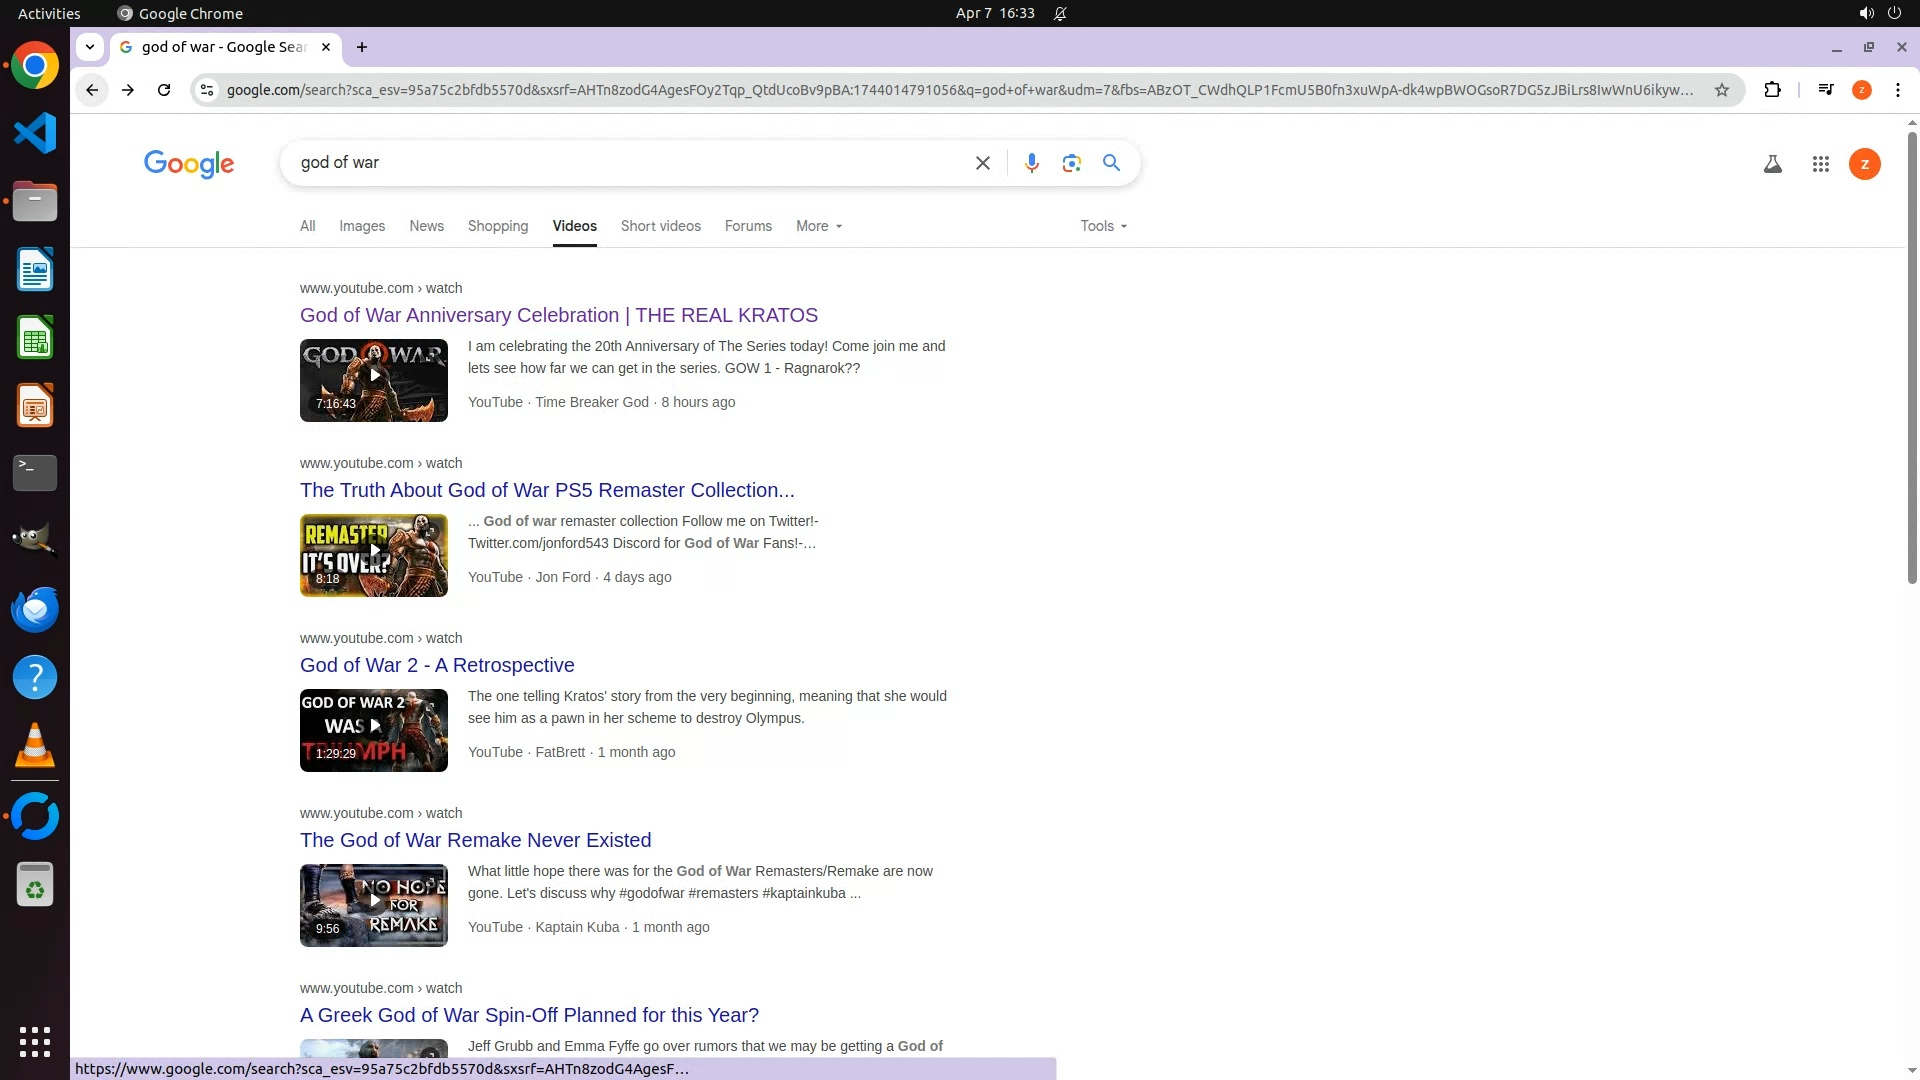Open the tab search chevron dropdown
This screenshot has height=1080, width=1920.
point(90,47)
